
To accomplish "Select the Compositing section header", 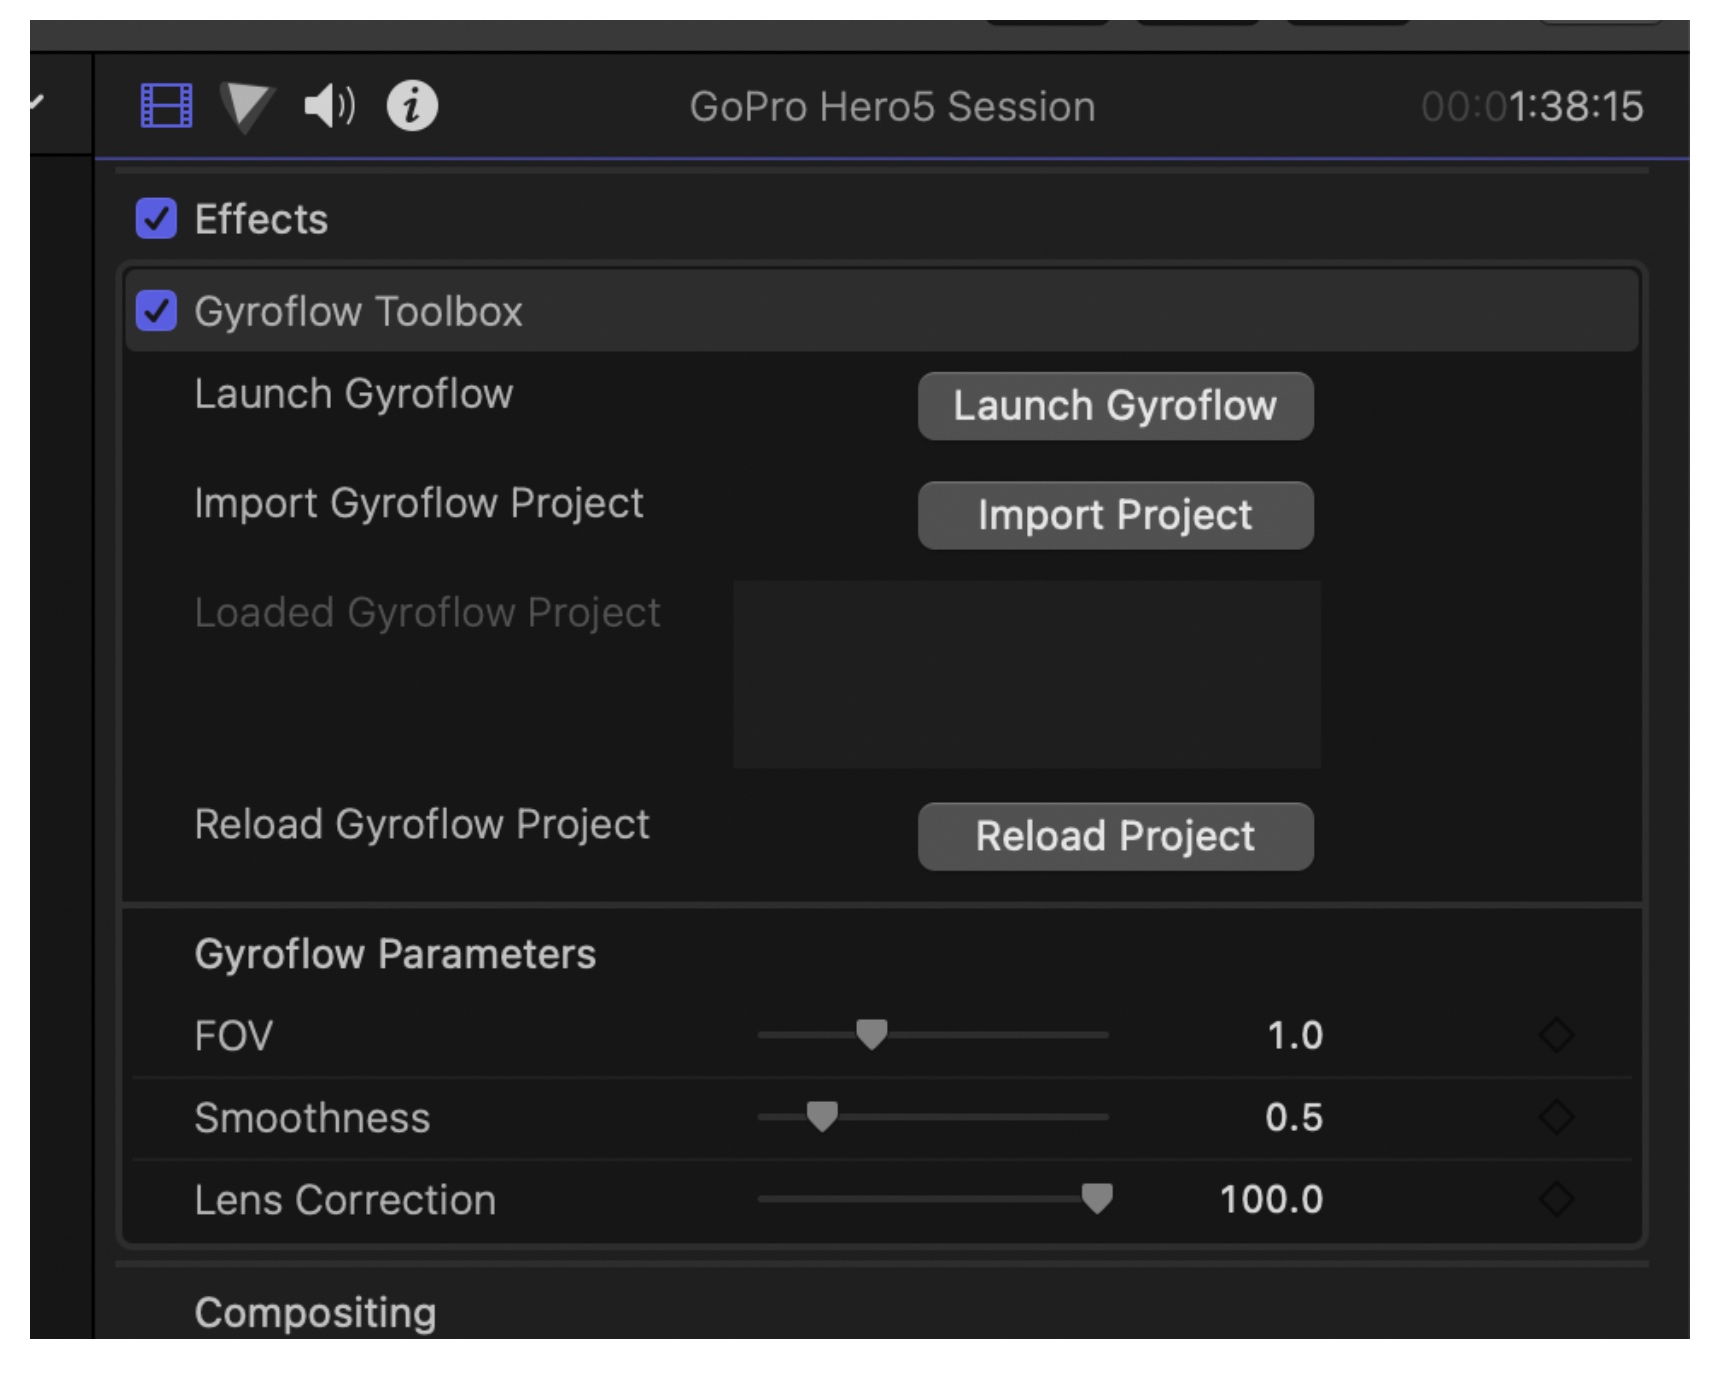I will point(315,1313).
